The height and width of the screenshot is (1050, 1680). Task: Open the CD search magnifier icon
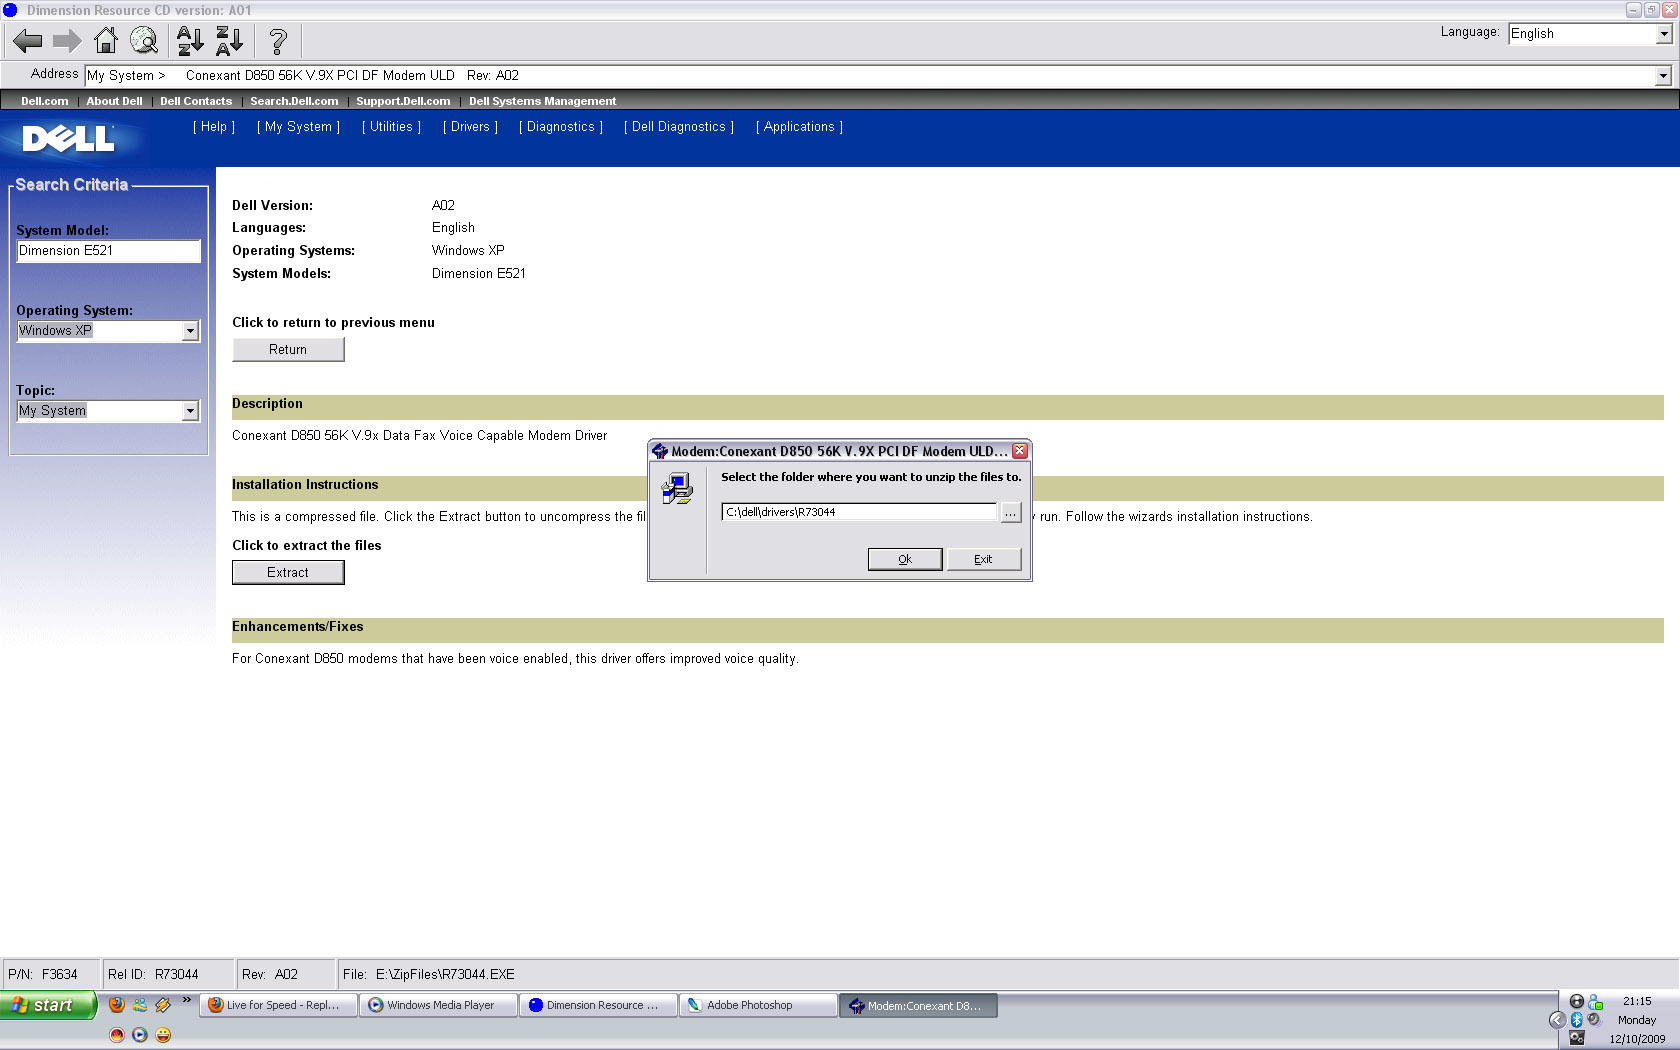click(144, 41)
